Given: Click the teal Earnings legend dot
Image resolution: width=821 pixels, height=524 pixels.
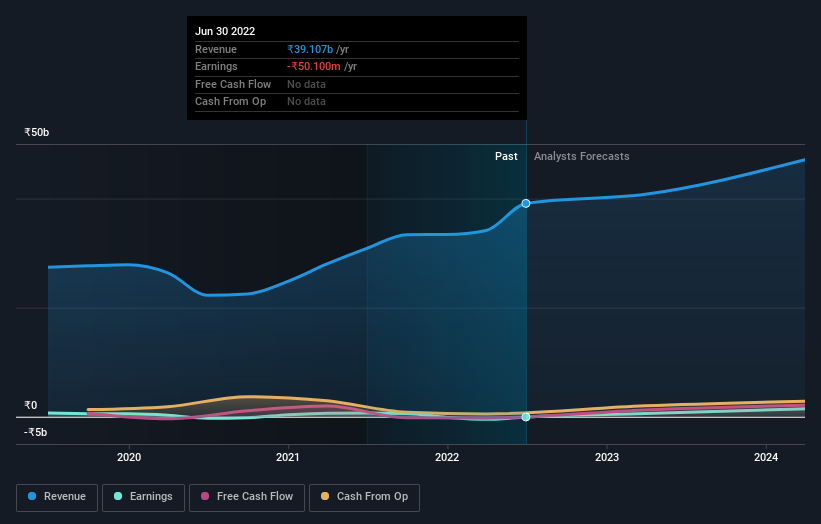Looking at the screenshot, I should [118, 496].
